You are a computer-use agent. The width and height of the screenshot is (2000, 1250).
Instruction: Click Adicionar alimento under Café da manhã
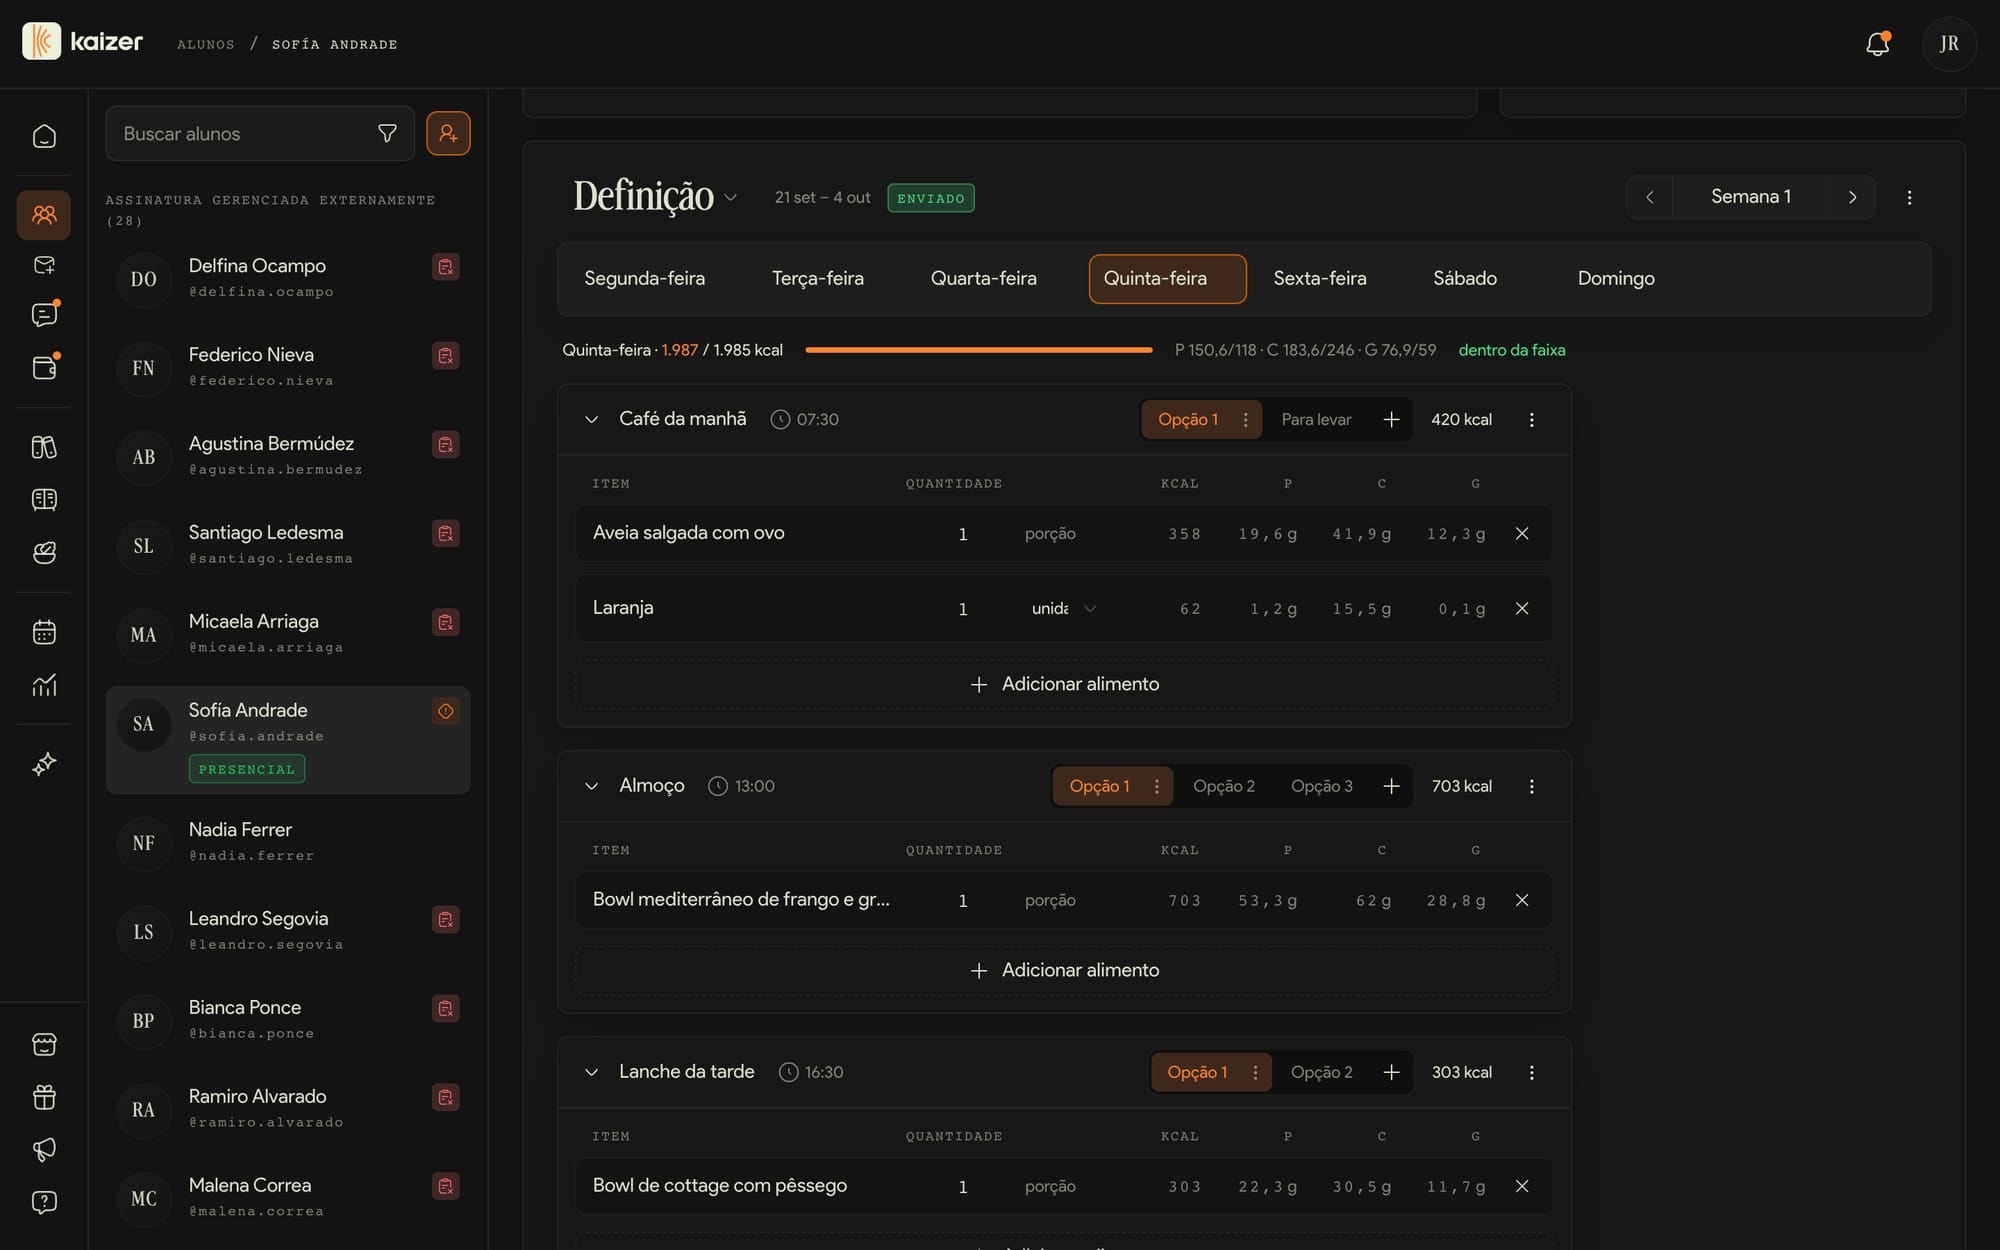pos(1064,684)
